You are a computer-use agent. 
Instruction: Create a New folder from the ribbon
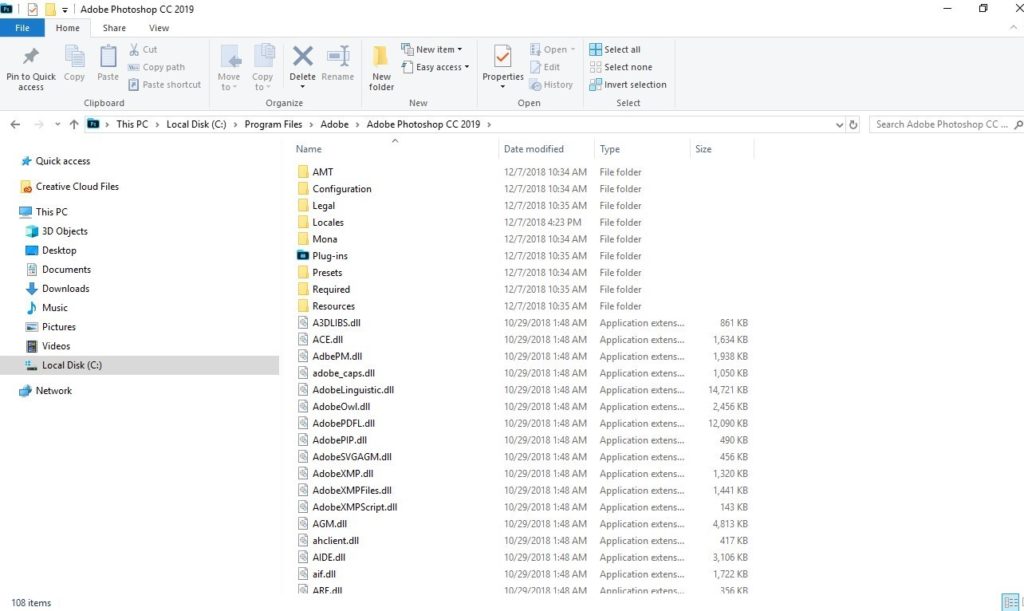[x=381, y=60]
